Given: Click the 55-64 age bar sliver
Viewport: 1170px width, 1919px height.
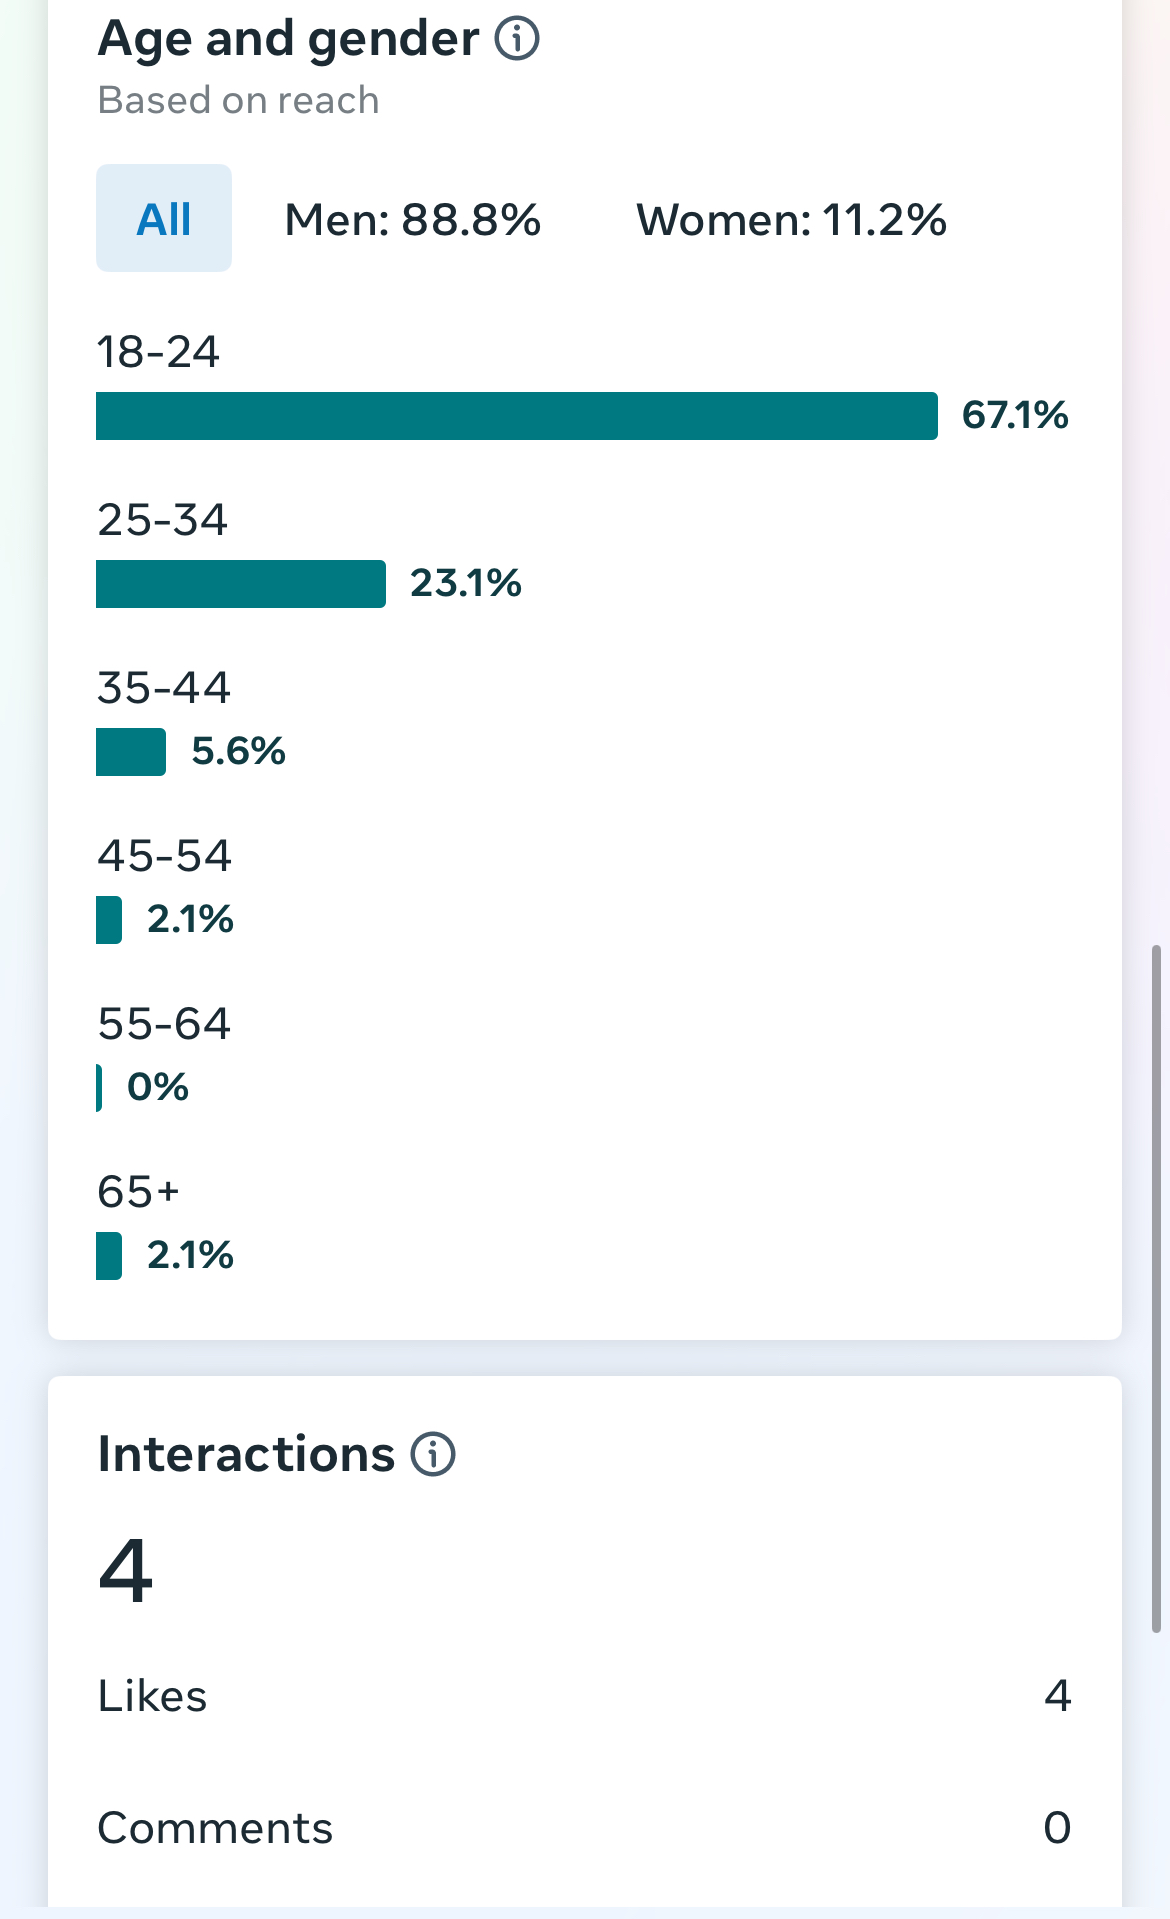Looking at the screenshot, I should click(x=99, y=1088).
